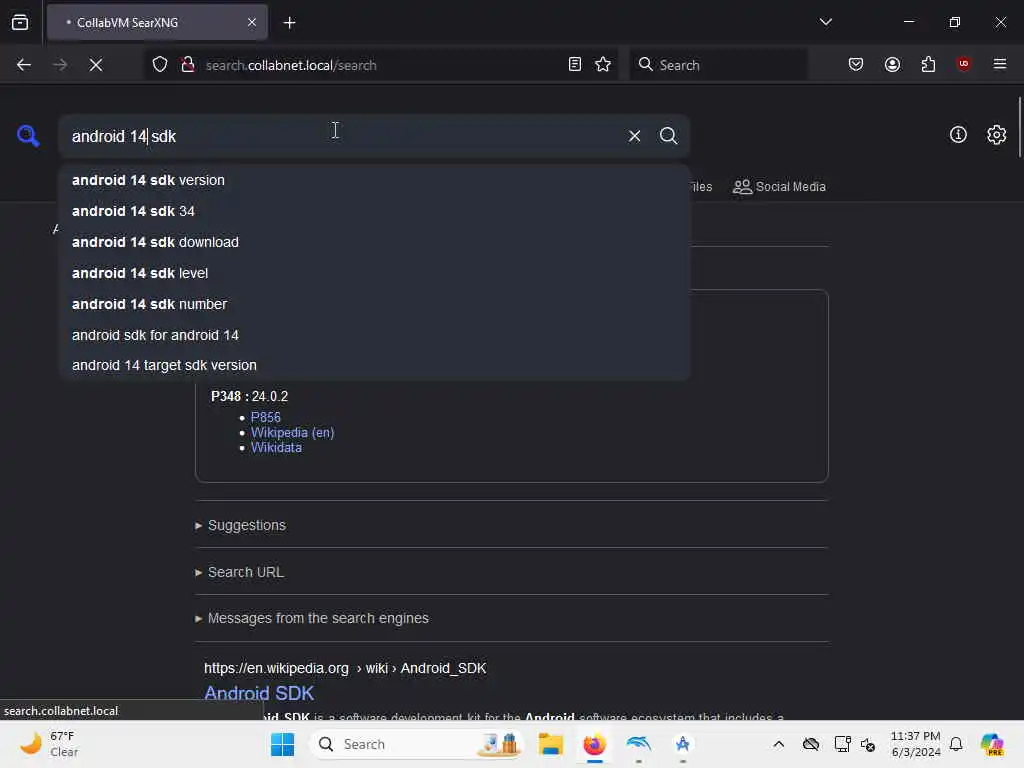Open the Windows Start menu

(283, 744)
